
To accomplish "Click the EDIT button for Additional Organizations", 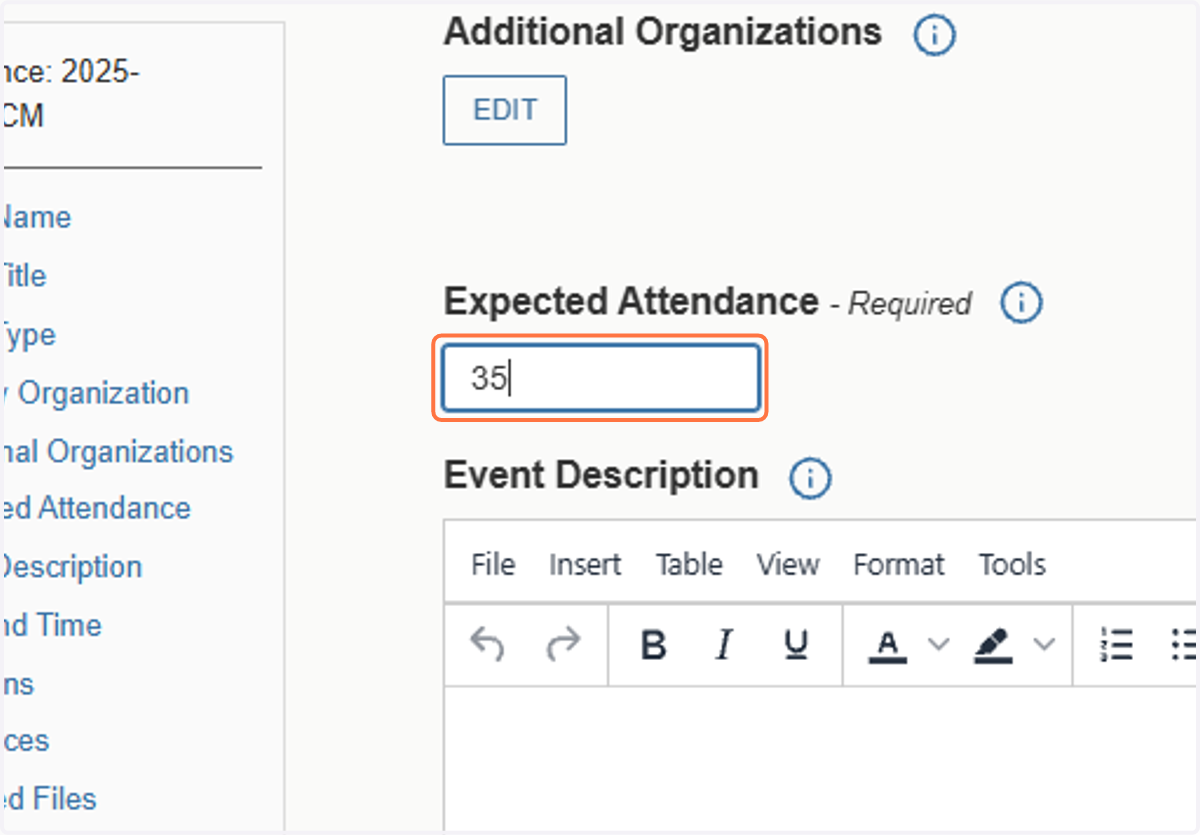I will pos(505,110).
